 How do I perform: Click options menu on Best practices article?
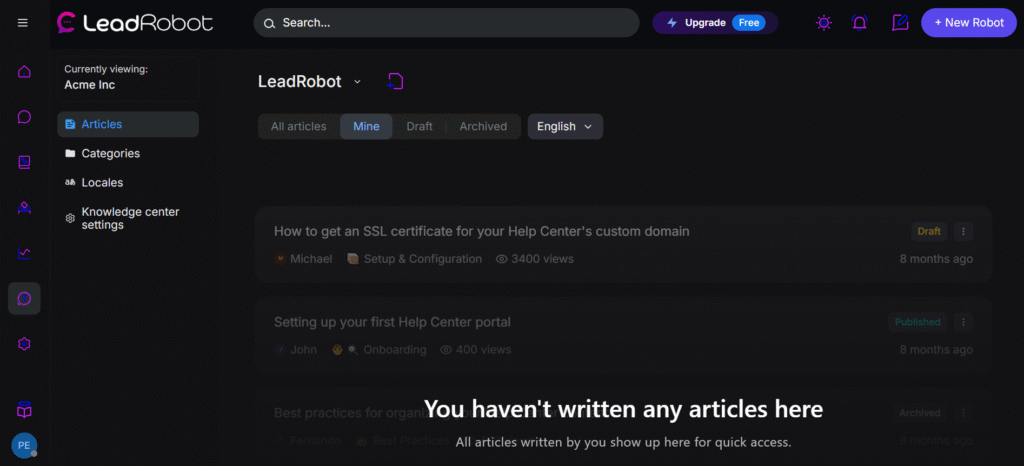[x=963, y=412]
